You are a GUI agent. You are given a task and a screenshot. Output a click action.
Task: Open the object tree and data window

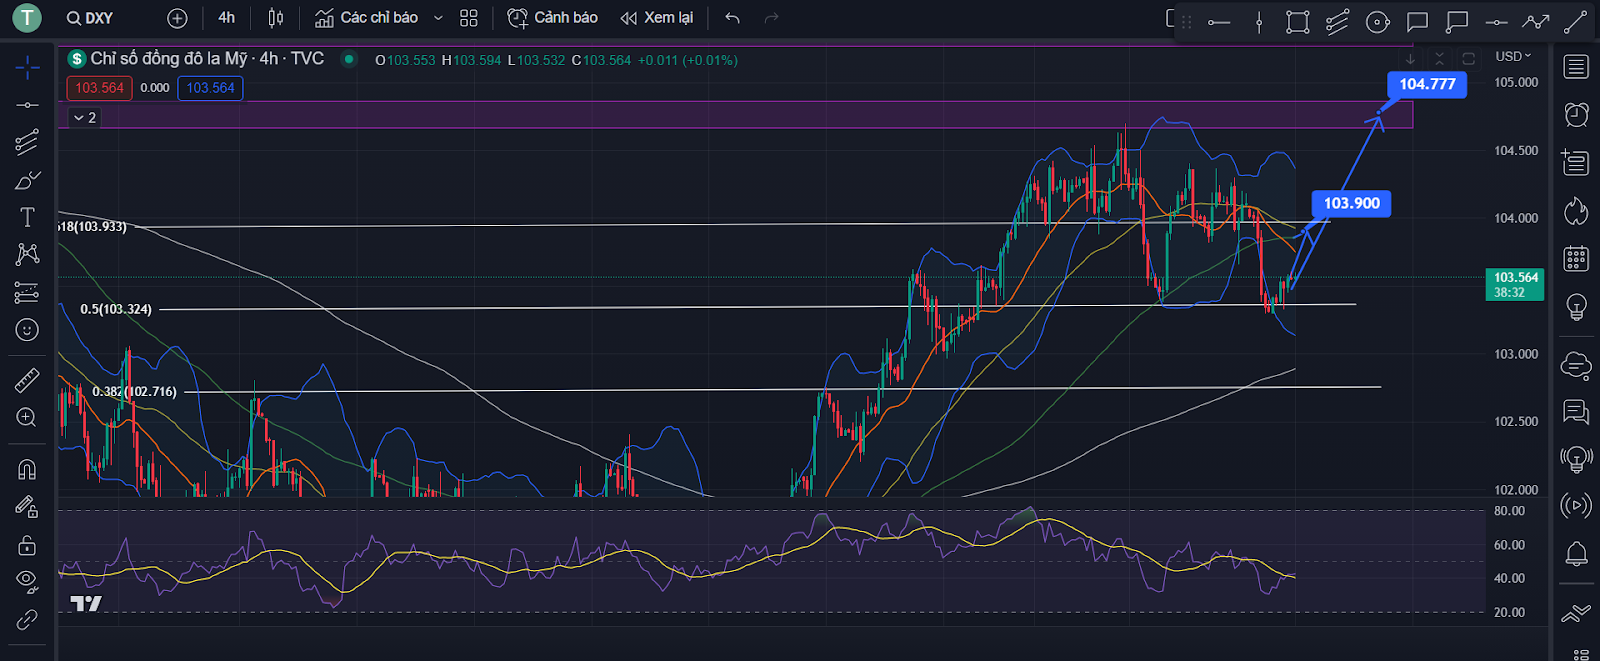click(x=1576, y=162)
